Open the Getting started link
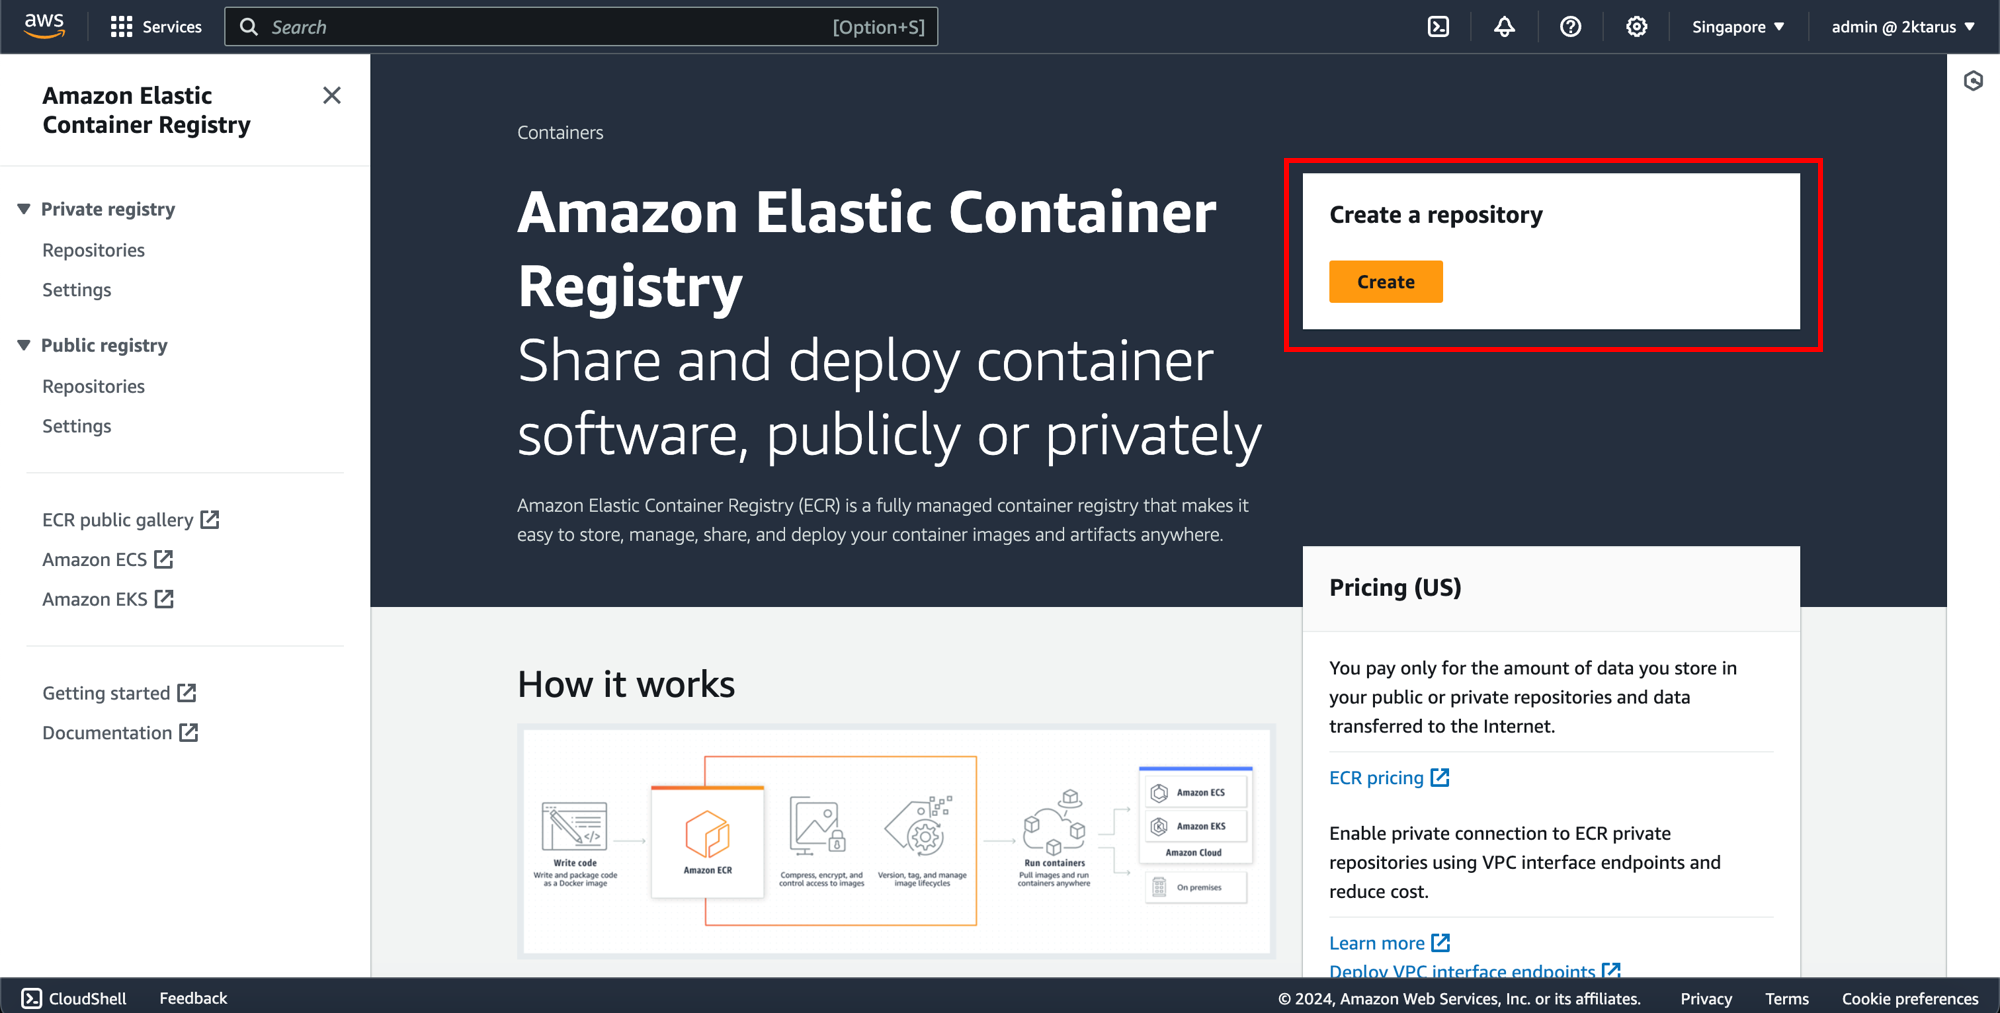Image resolution: width=2000 pixels, height=1013 pixels. (x=106, y=693)
